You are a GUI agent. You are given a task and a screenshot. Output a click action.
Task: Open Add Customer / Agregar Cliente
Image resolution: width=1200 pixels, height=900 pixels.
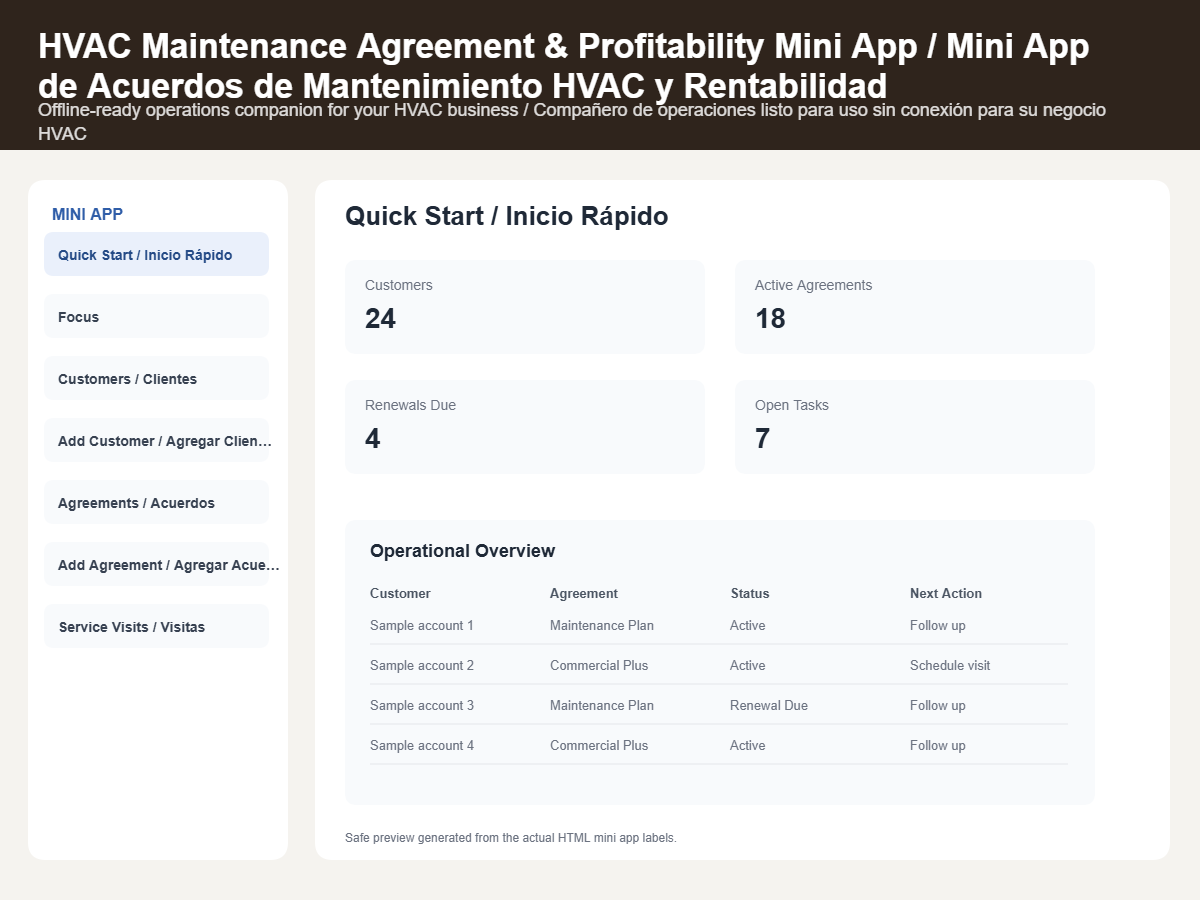point(156,440)
